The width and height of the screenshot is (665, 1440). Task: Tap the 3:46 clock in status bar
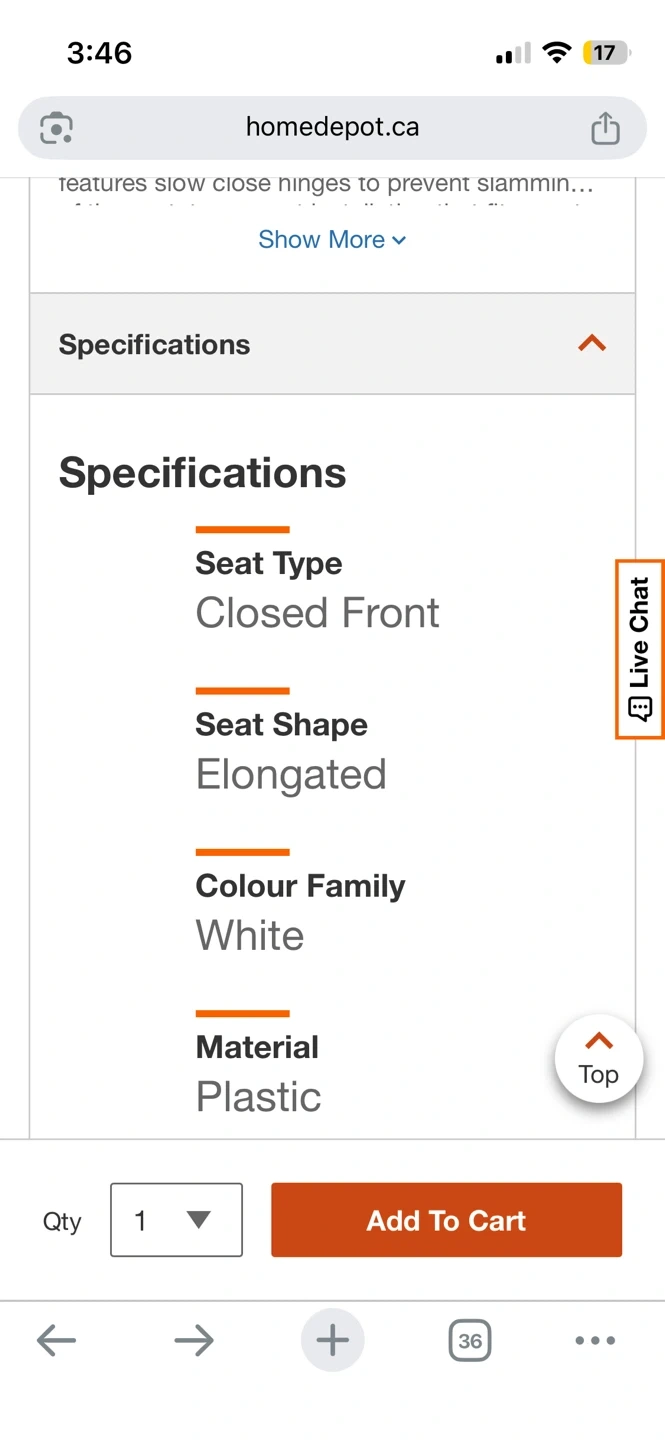(x=99, y=53)
